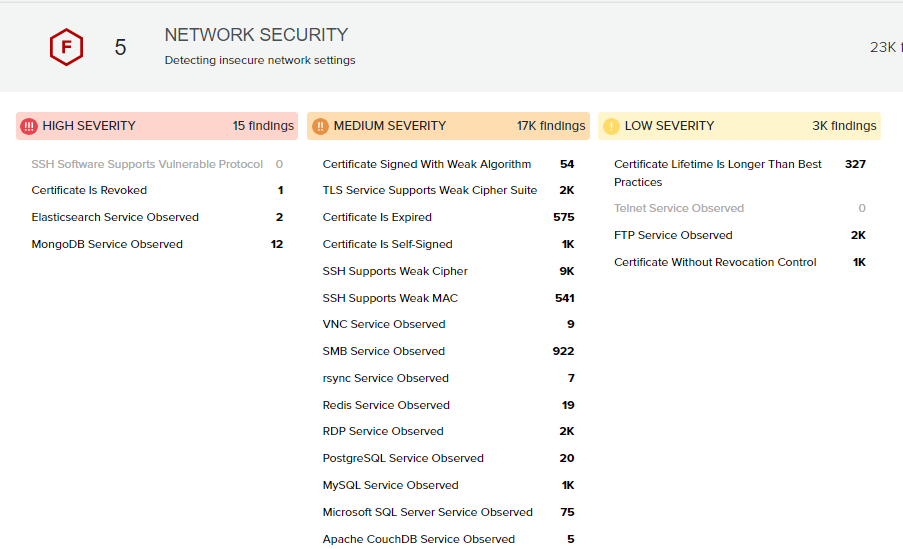The height and width of the screenshot is (549, 903).
Task: Select the High Severity header bar
Action: [x=157, y=126]
